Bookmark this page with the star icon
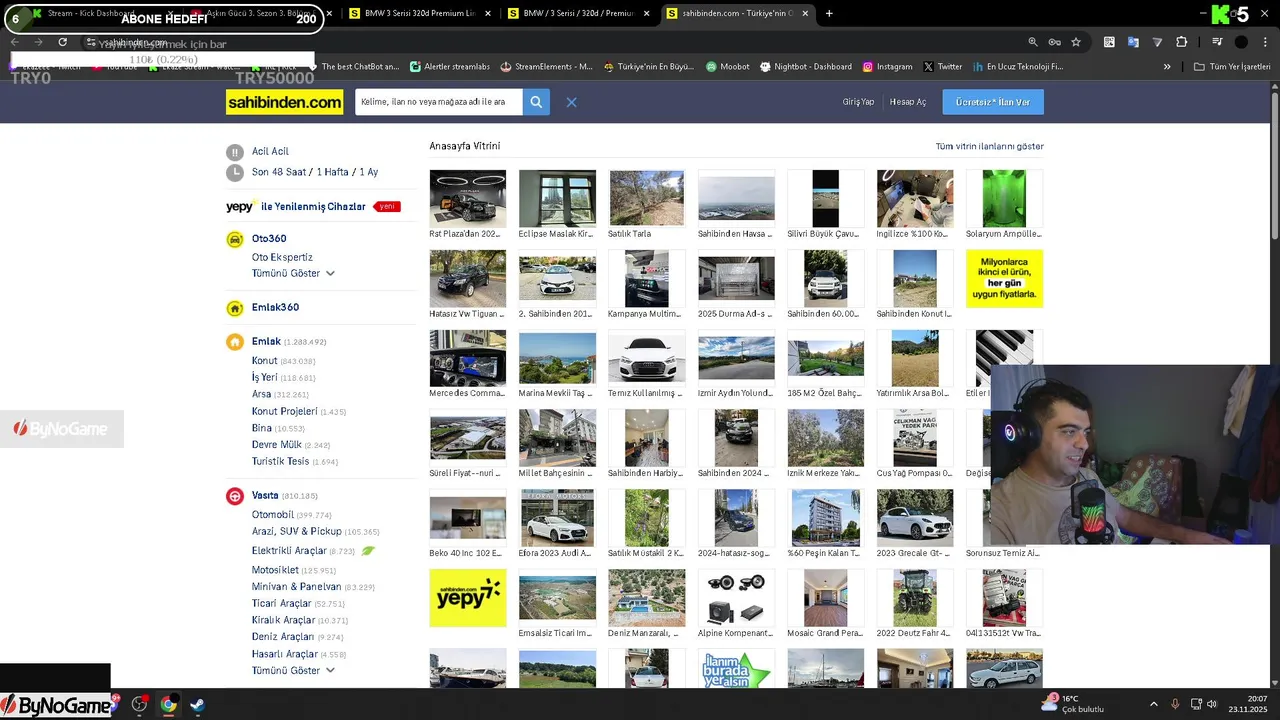This screenshot has height=720, width=1280. [1076, 42]
